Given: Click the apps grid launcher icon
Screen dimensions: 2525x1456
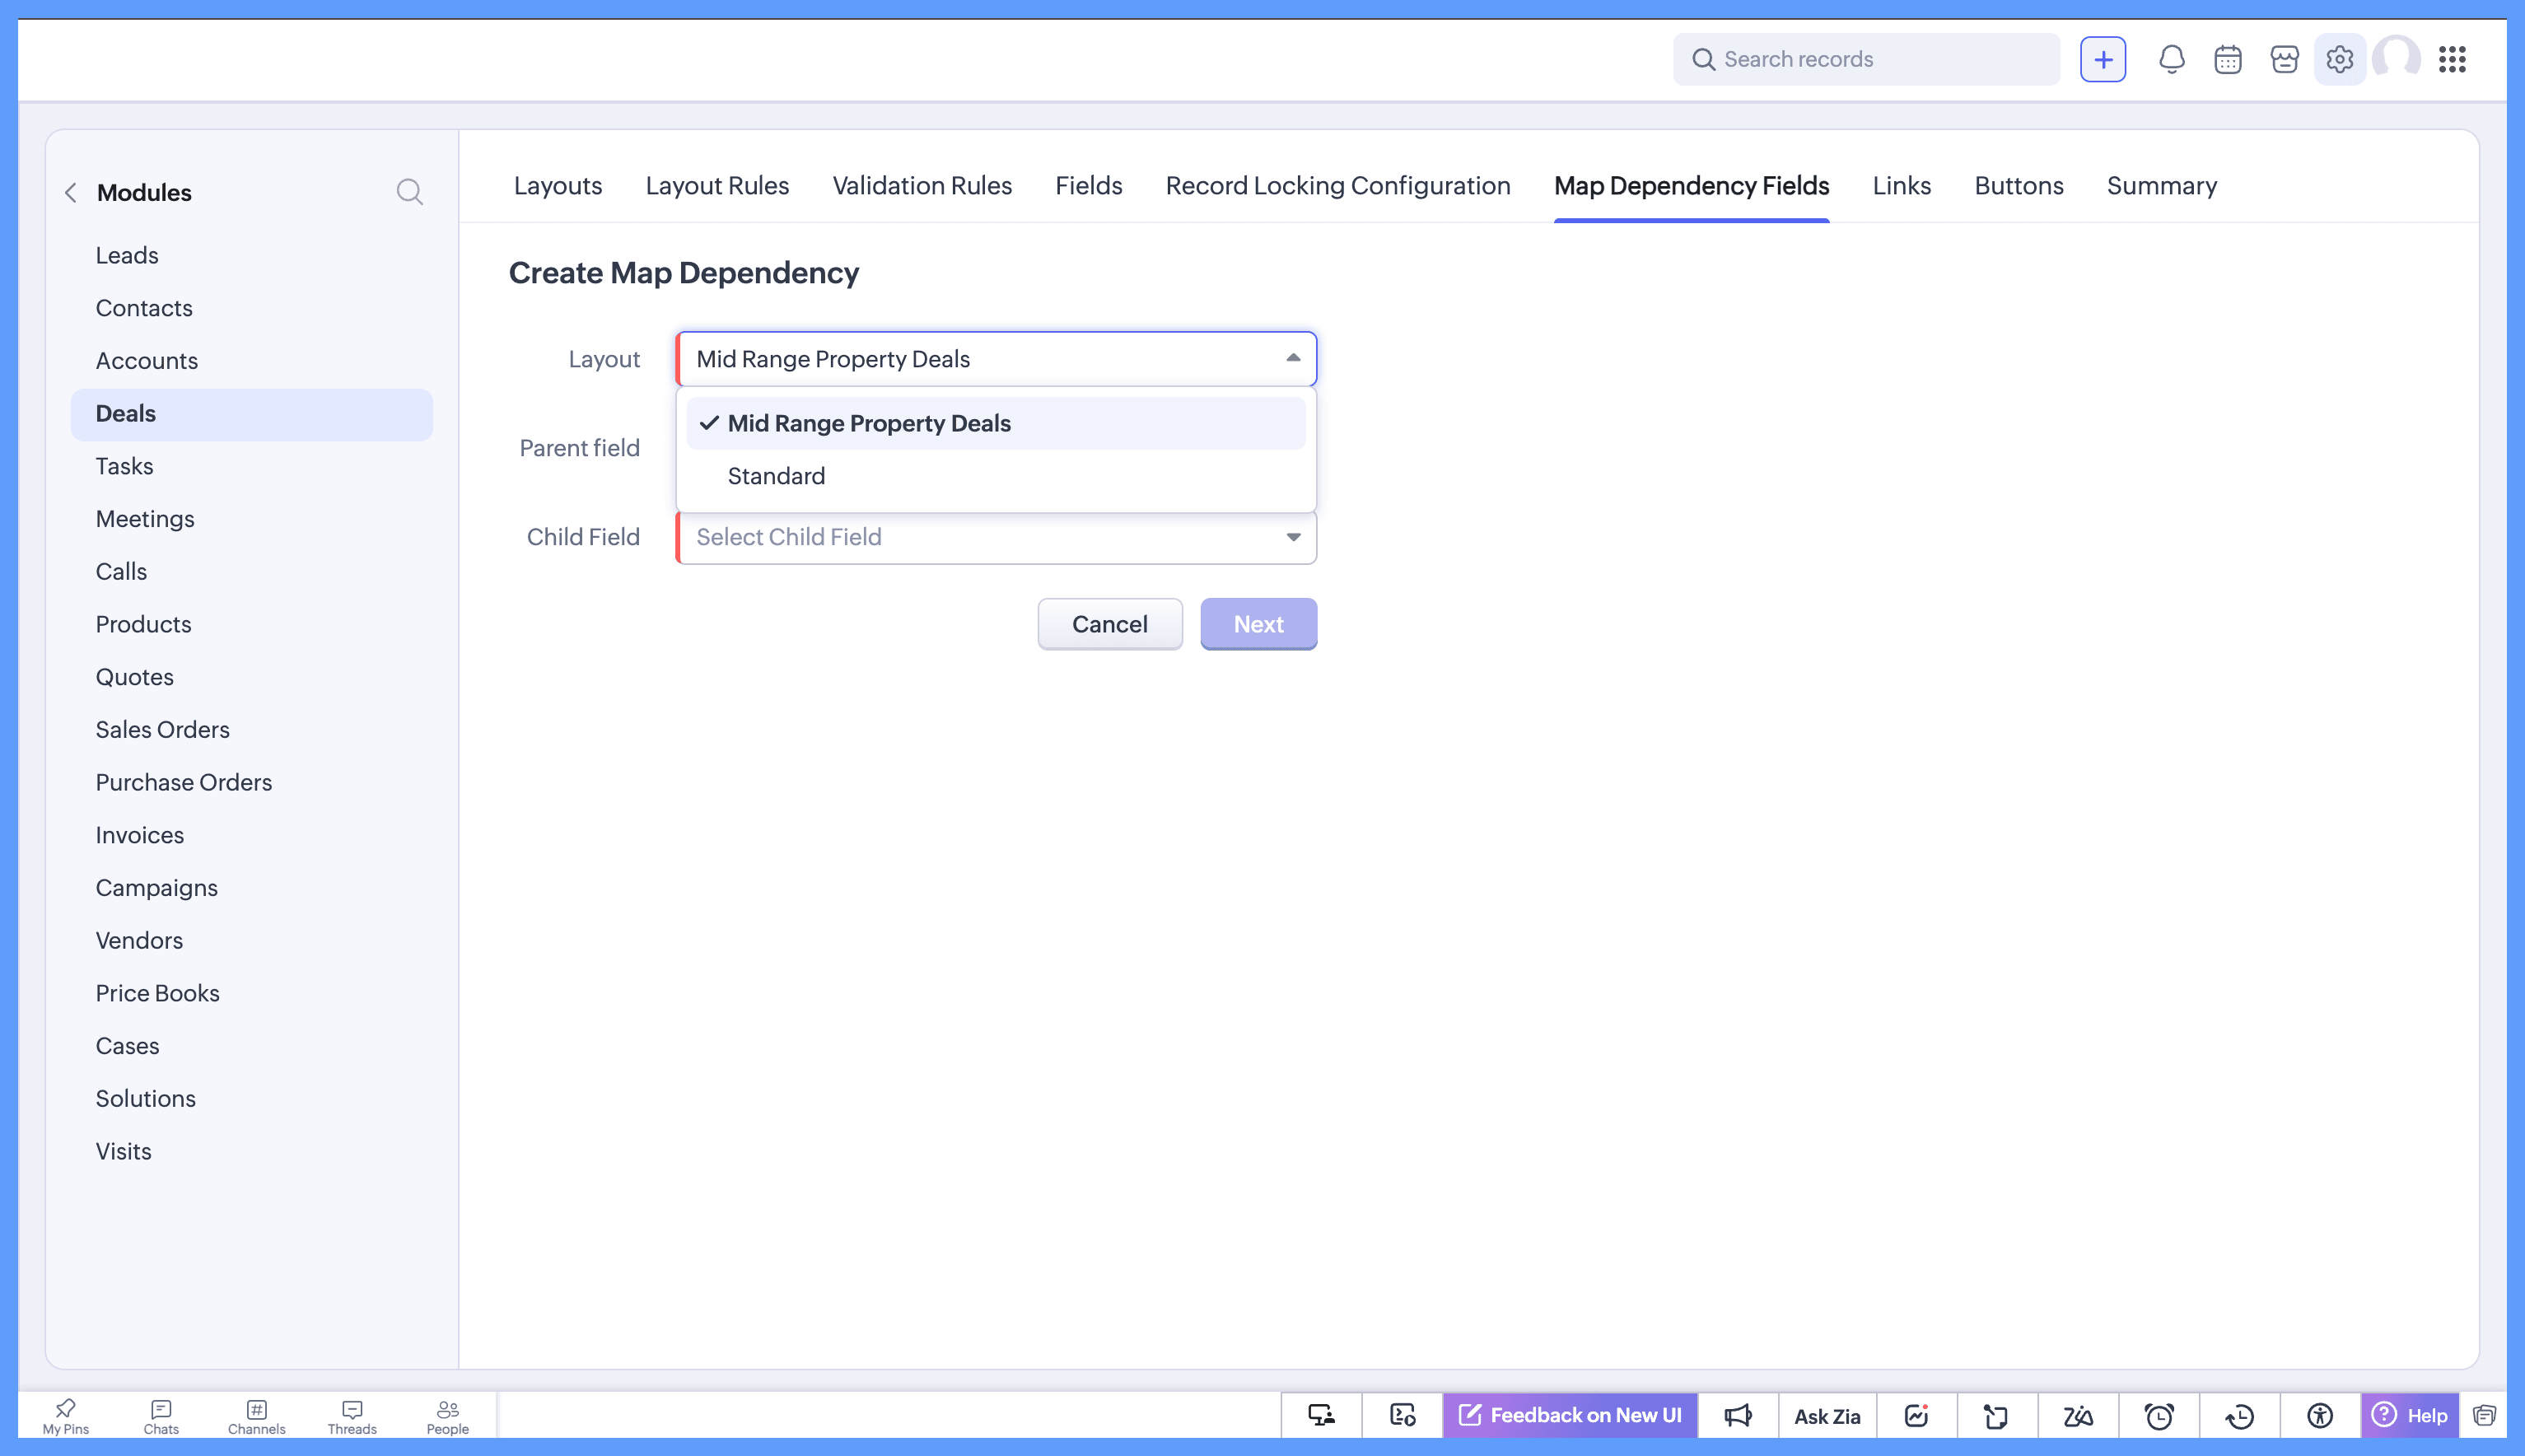Looking at the screenshot, I should (x=2452, y=60).
